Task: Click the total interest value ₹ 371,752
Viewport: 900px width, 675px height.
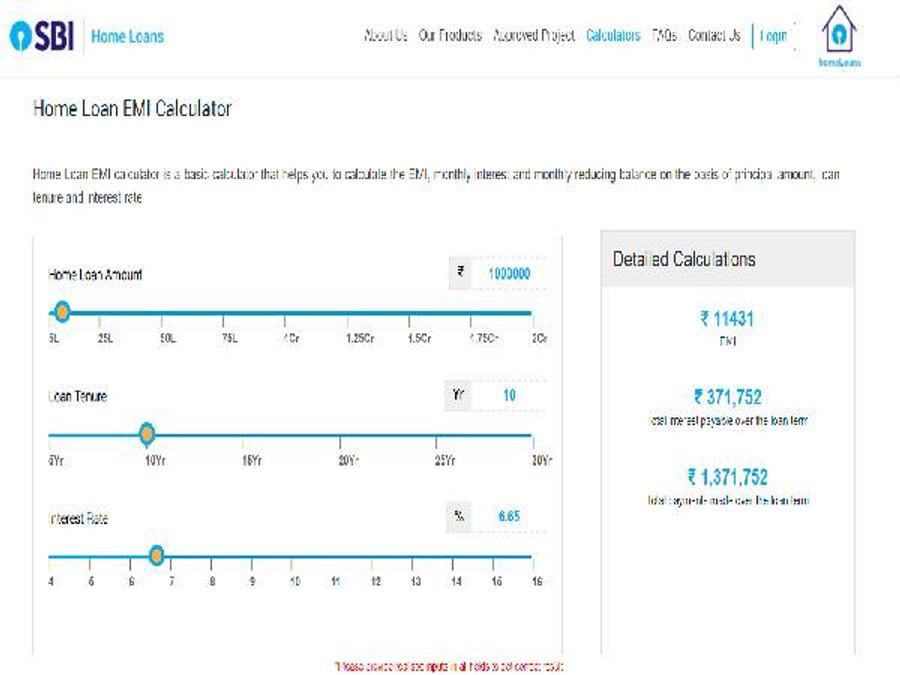Action: pos(728,397)
